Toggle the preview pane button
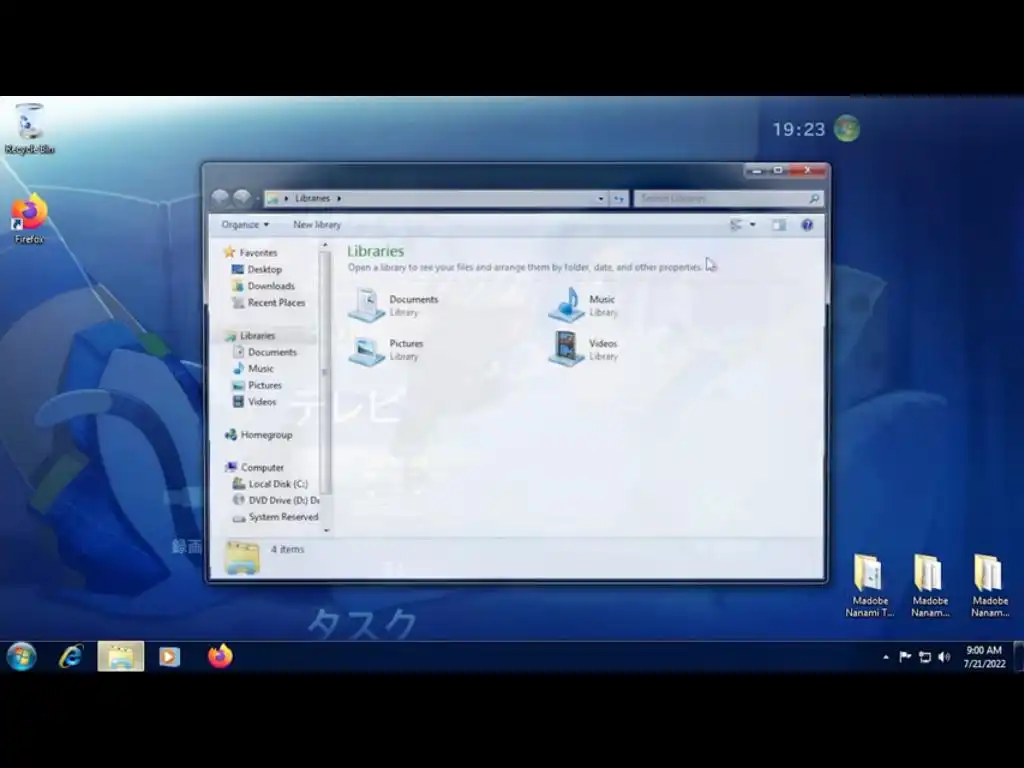The height and width of the screenshot is (768, 1024). (778, 225)
